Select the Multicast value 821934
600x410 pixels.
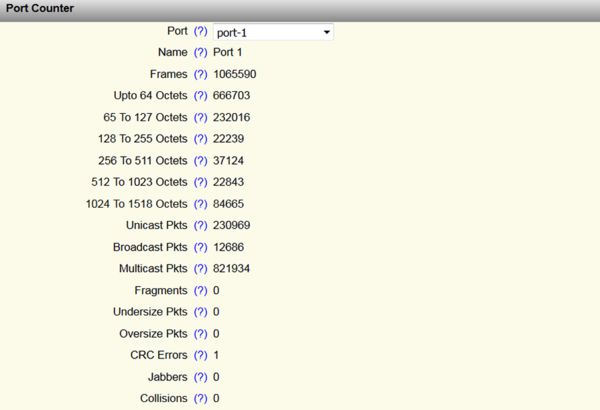[232, 268]
